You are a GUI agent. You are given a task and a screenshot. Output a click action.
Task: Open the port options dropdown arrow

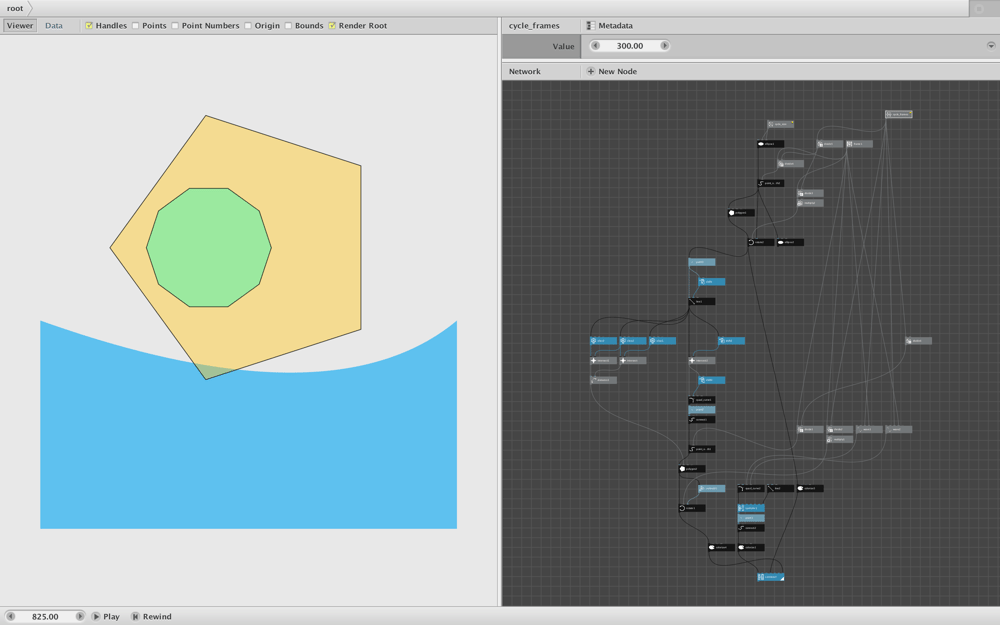[990, 45]
